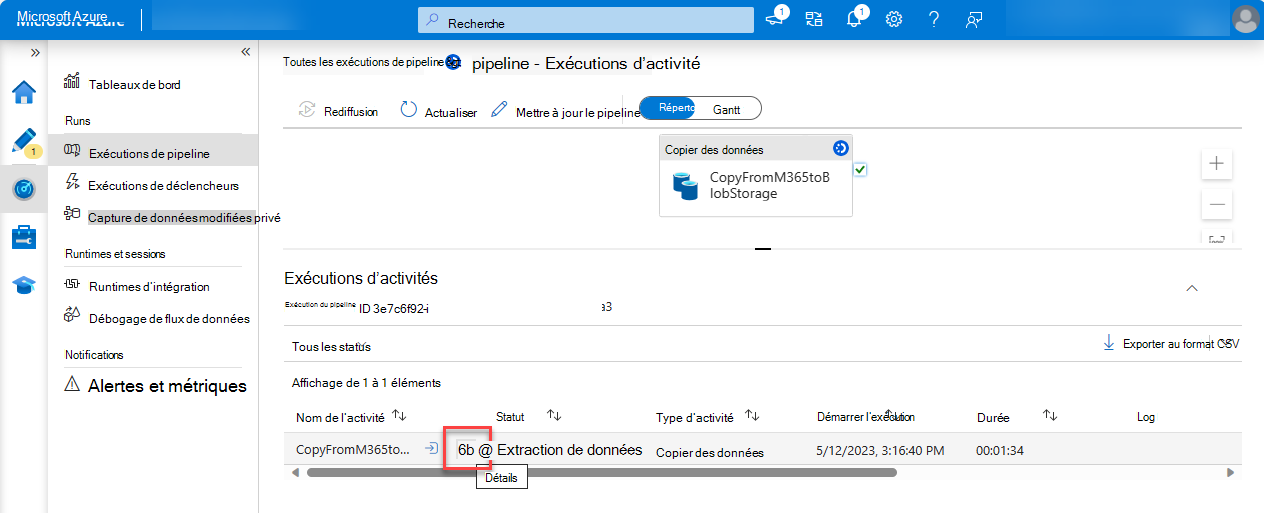Click the left arrow of the horizontal scrollbar
1264x513 pixels.
[x=295, y=472]
